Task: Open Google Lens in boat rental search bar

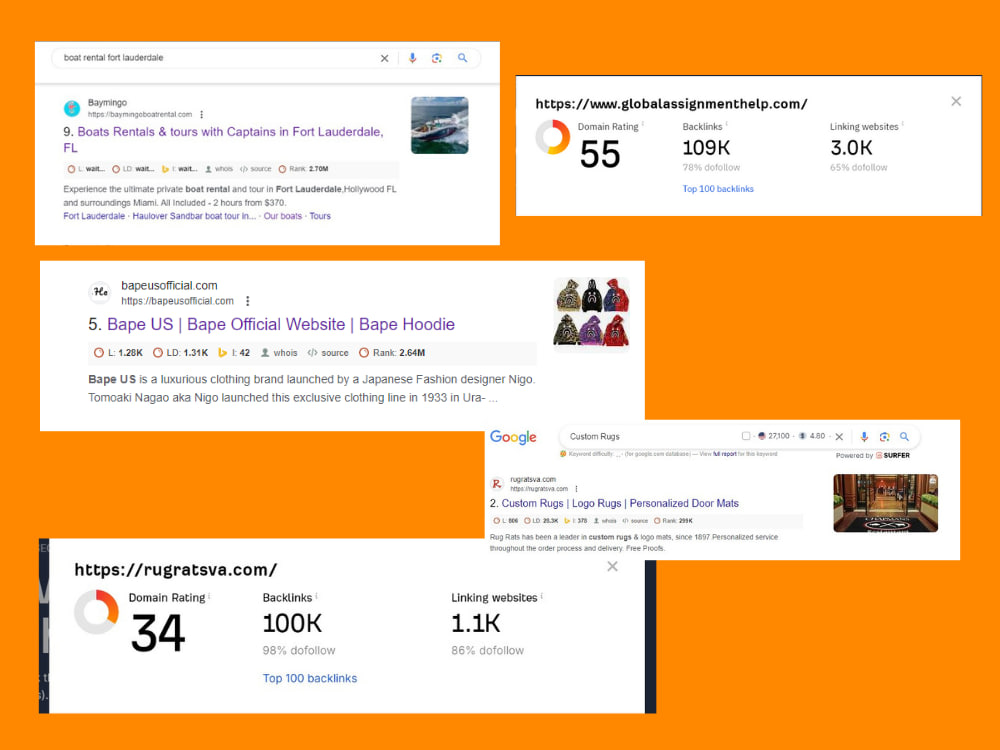Action: (437, 58)
